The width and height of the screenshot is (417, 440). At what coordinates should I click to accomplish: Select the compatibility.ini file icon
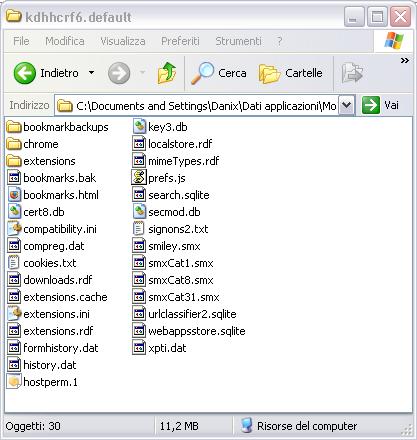14,229
